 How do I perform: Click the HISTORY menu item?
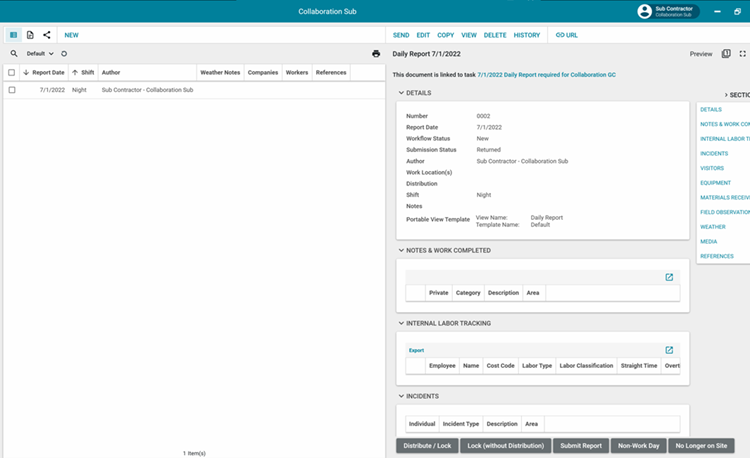[x=526, y=35]
